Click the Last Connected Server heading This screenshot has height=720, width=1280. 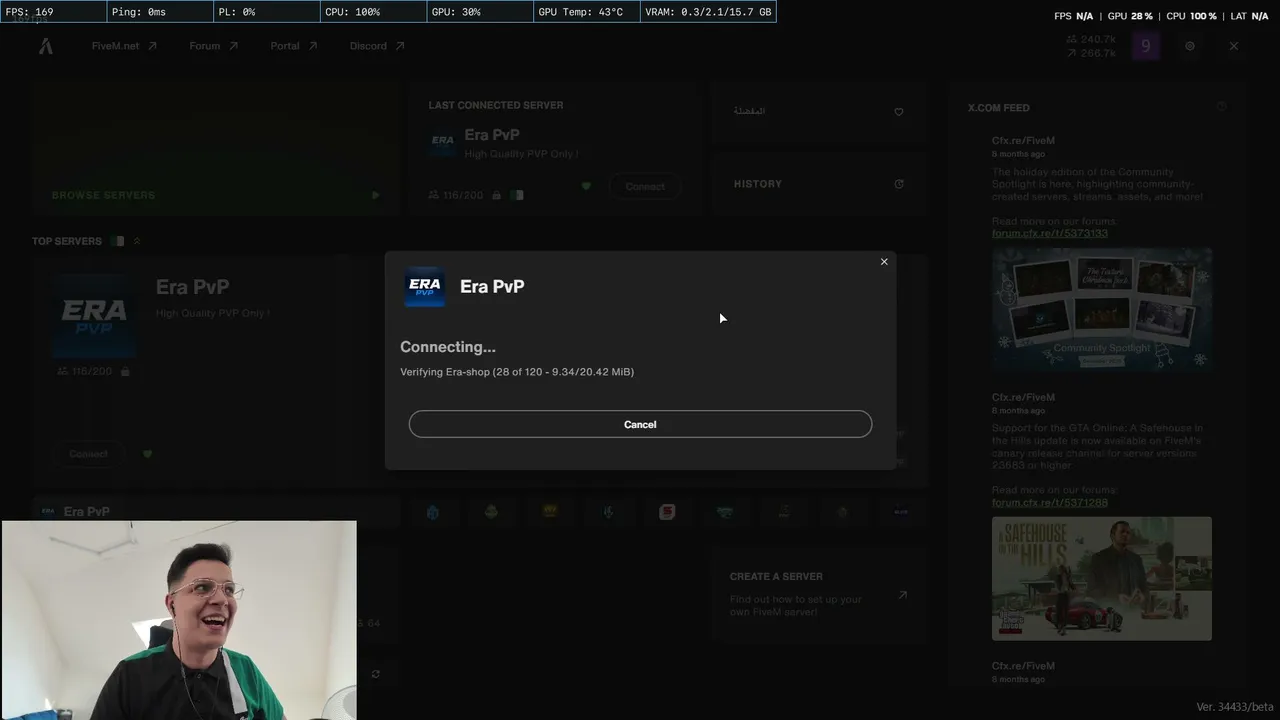(x=496, y=105)
